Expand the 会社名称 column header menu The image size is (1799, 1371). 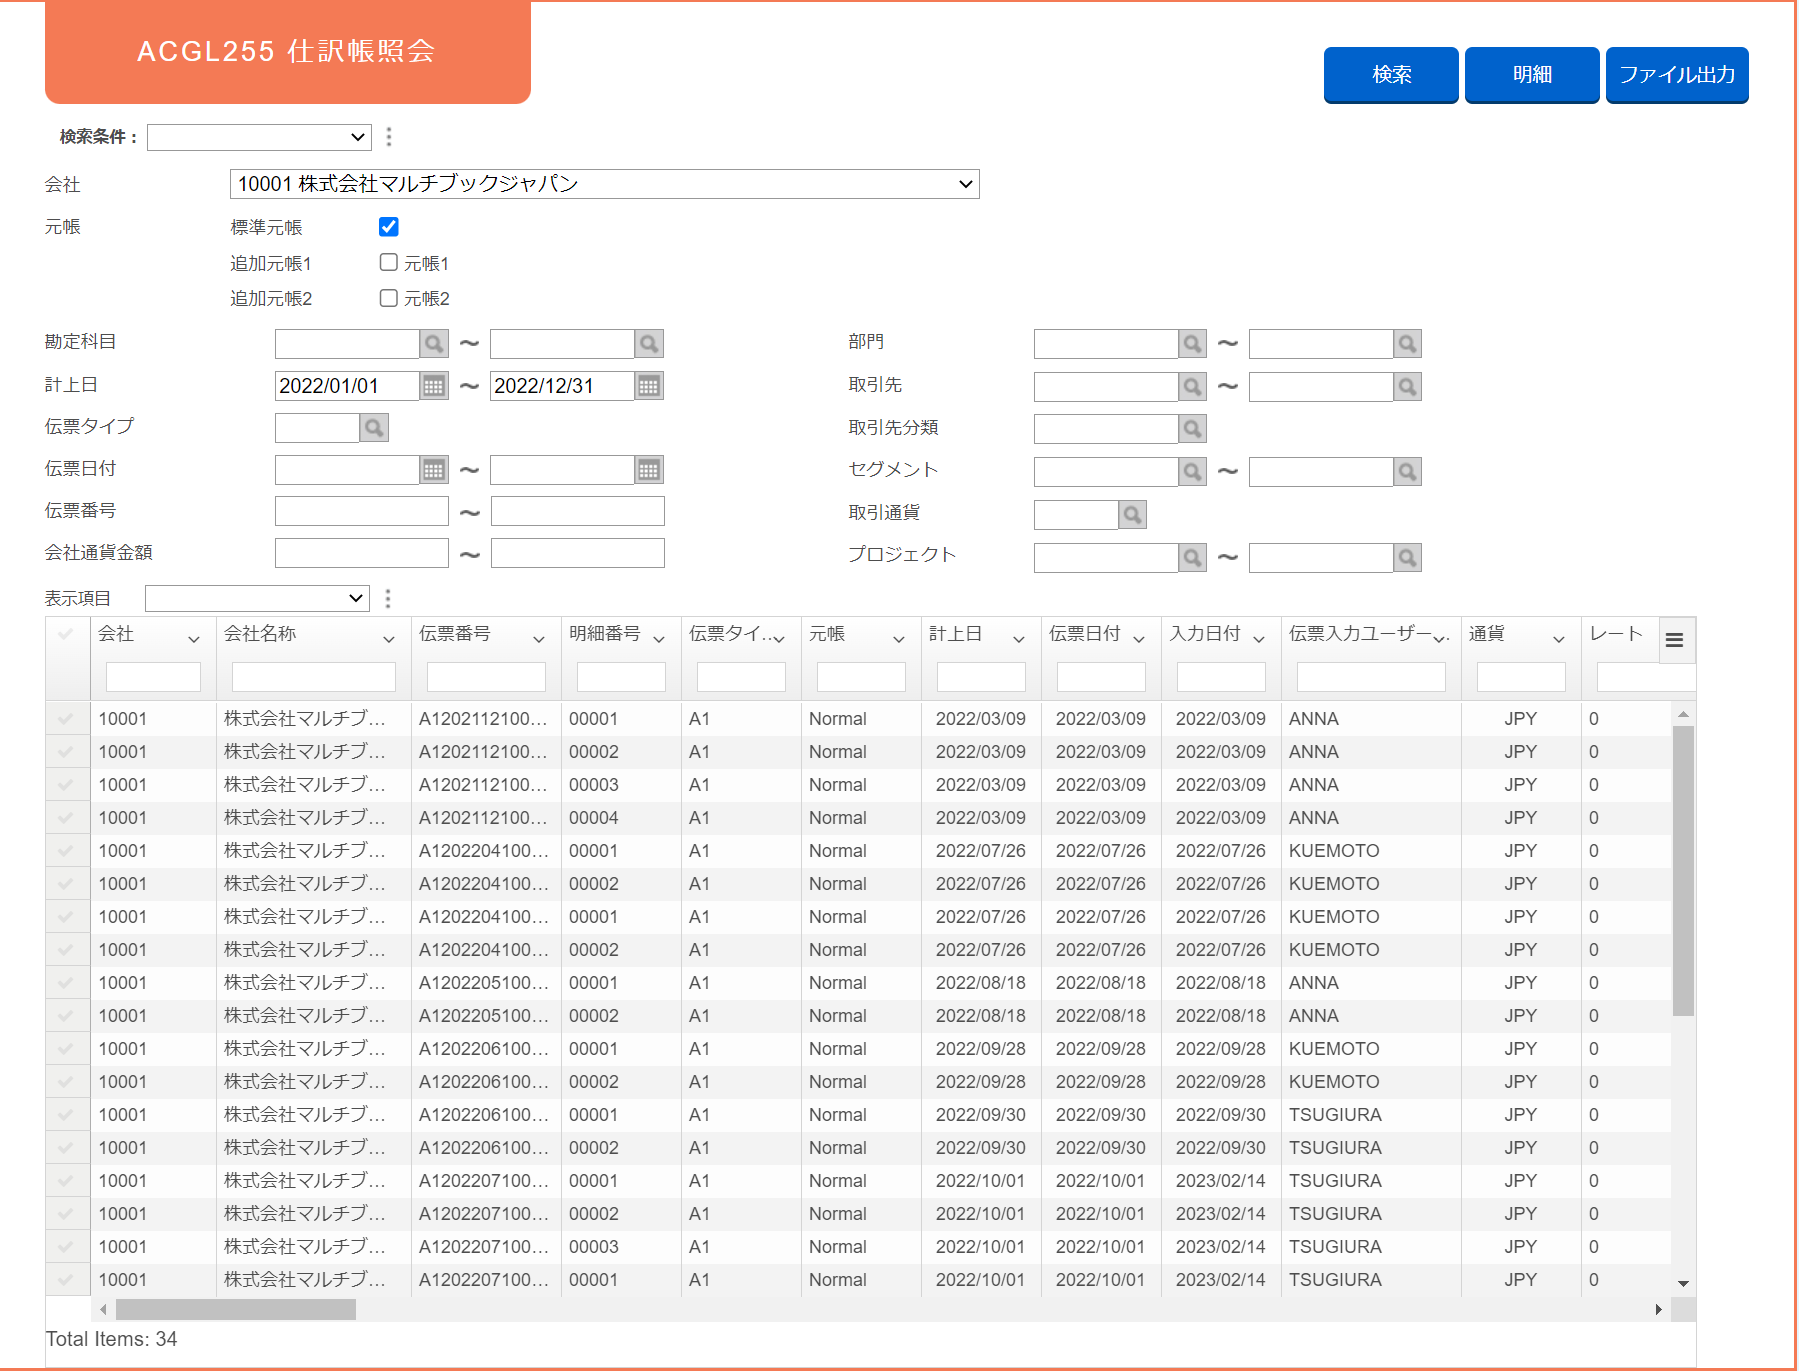click(389, 639)
